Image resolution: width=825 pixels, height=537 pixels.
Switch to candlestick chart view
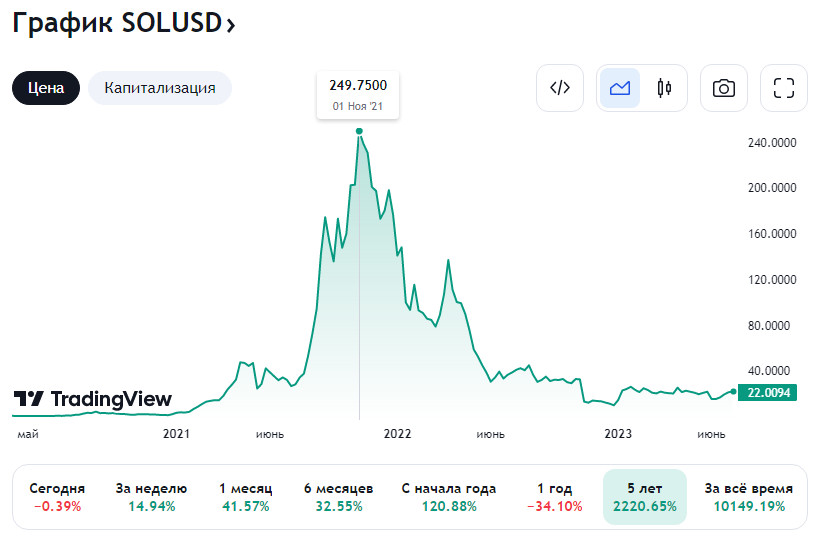664,88
